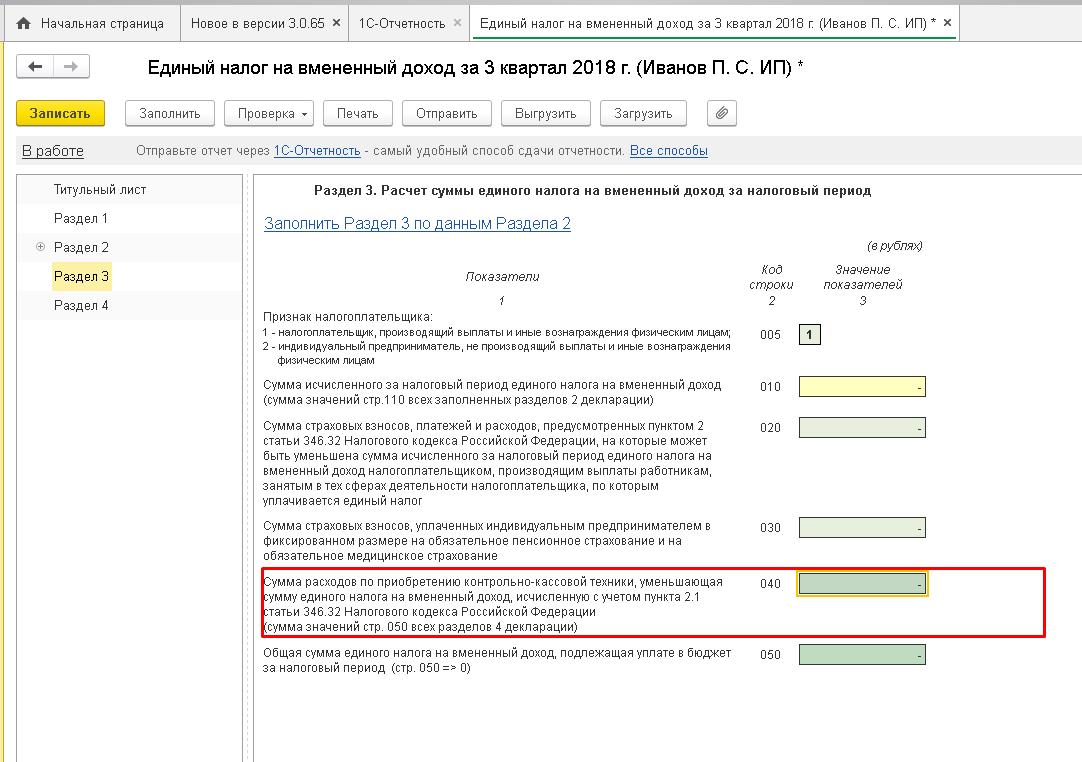Switch to Новое в версии 3.0.65 tab

pos(257,23)
